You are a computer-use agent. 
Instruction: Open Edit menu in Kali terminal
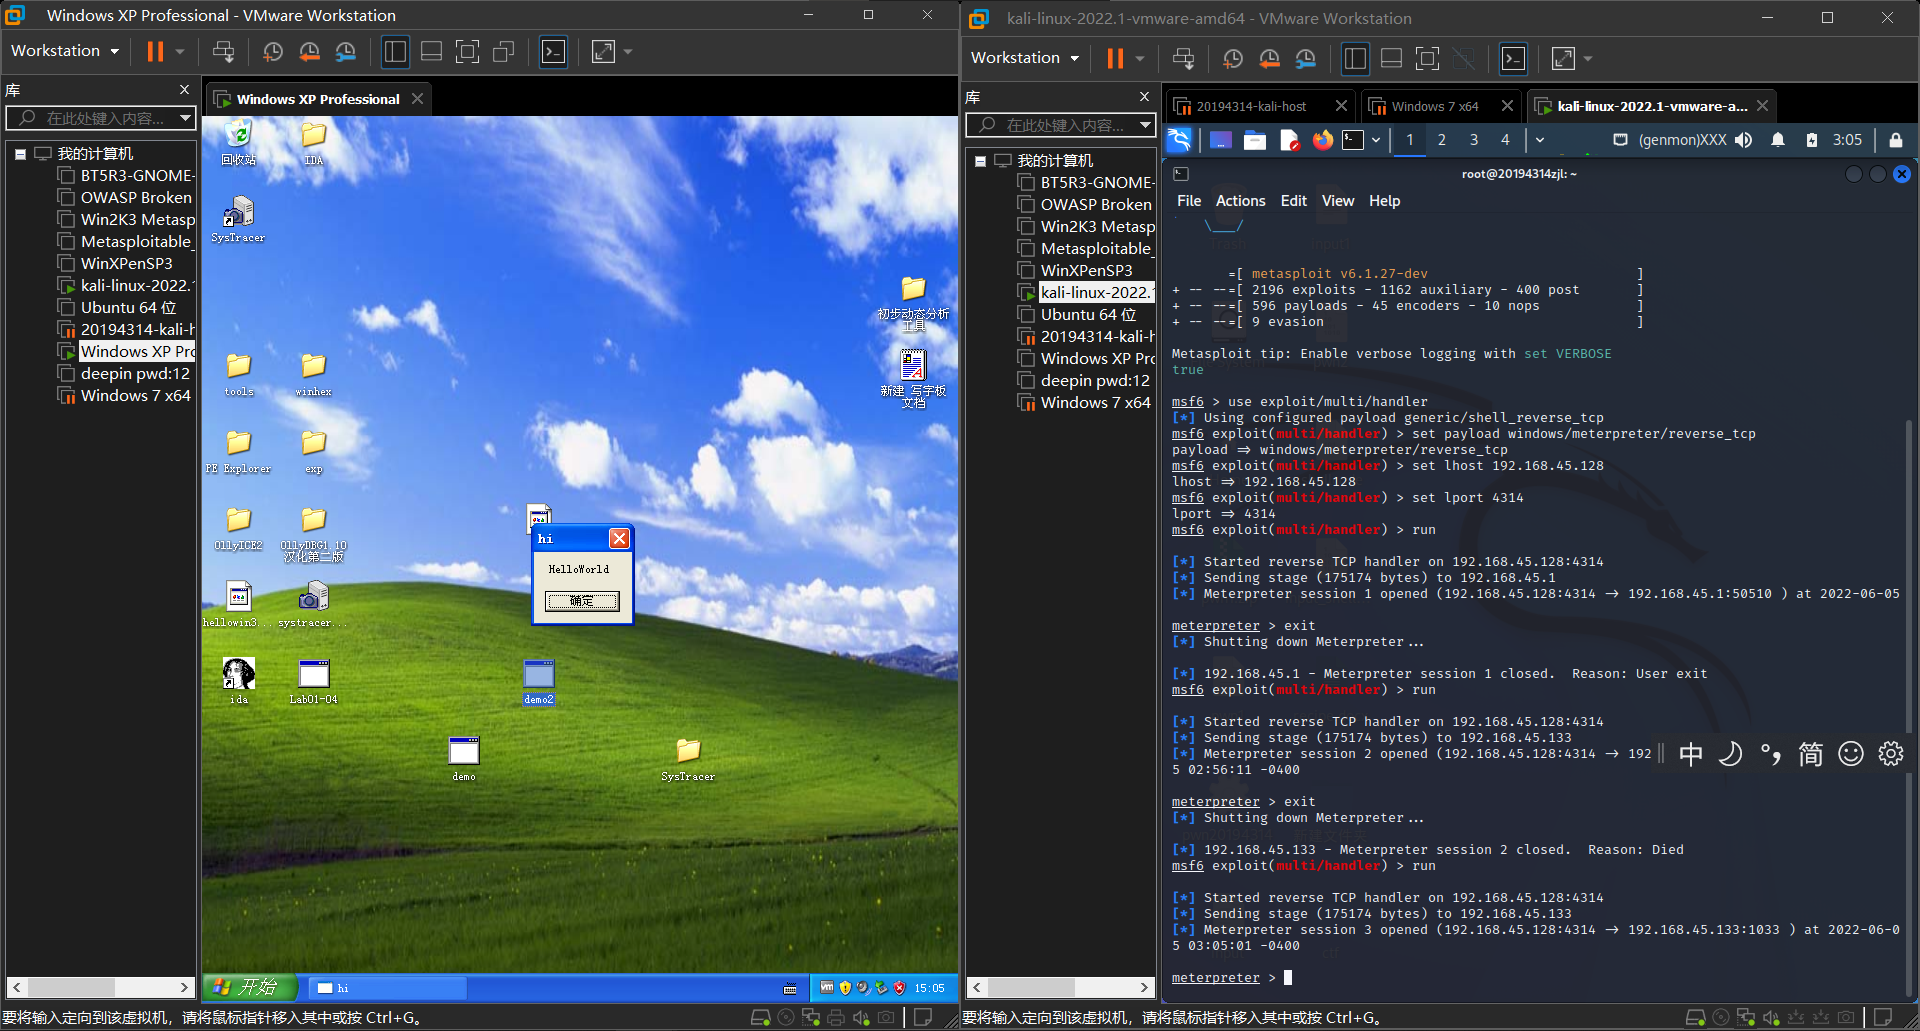coord(1293,201)
